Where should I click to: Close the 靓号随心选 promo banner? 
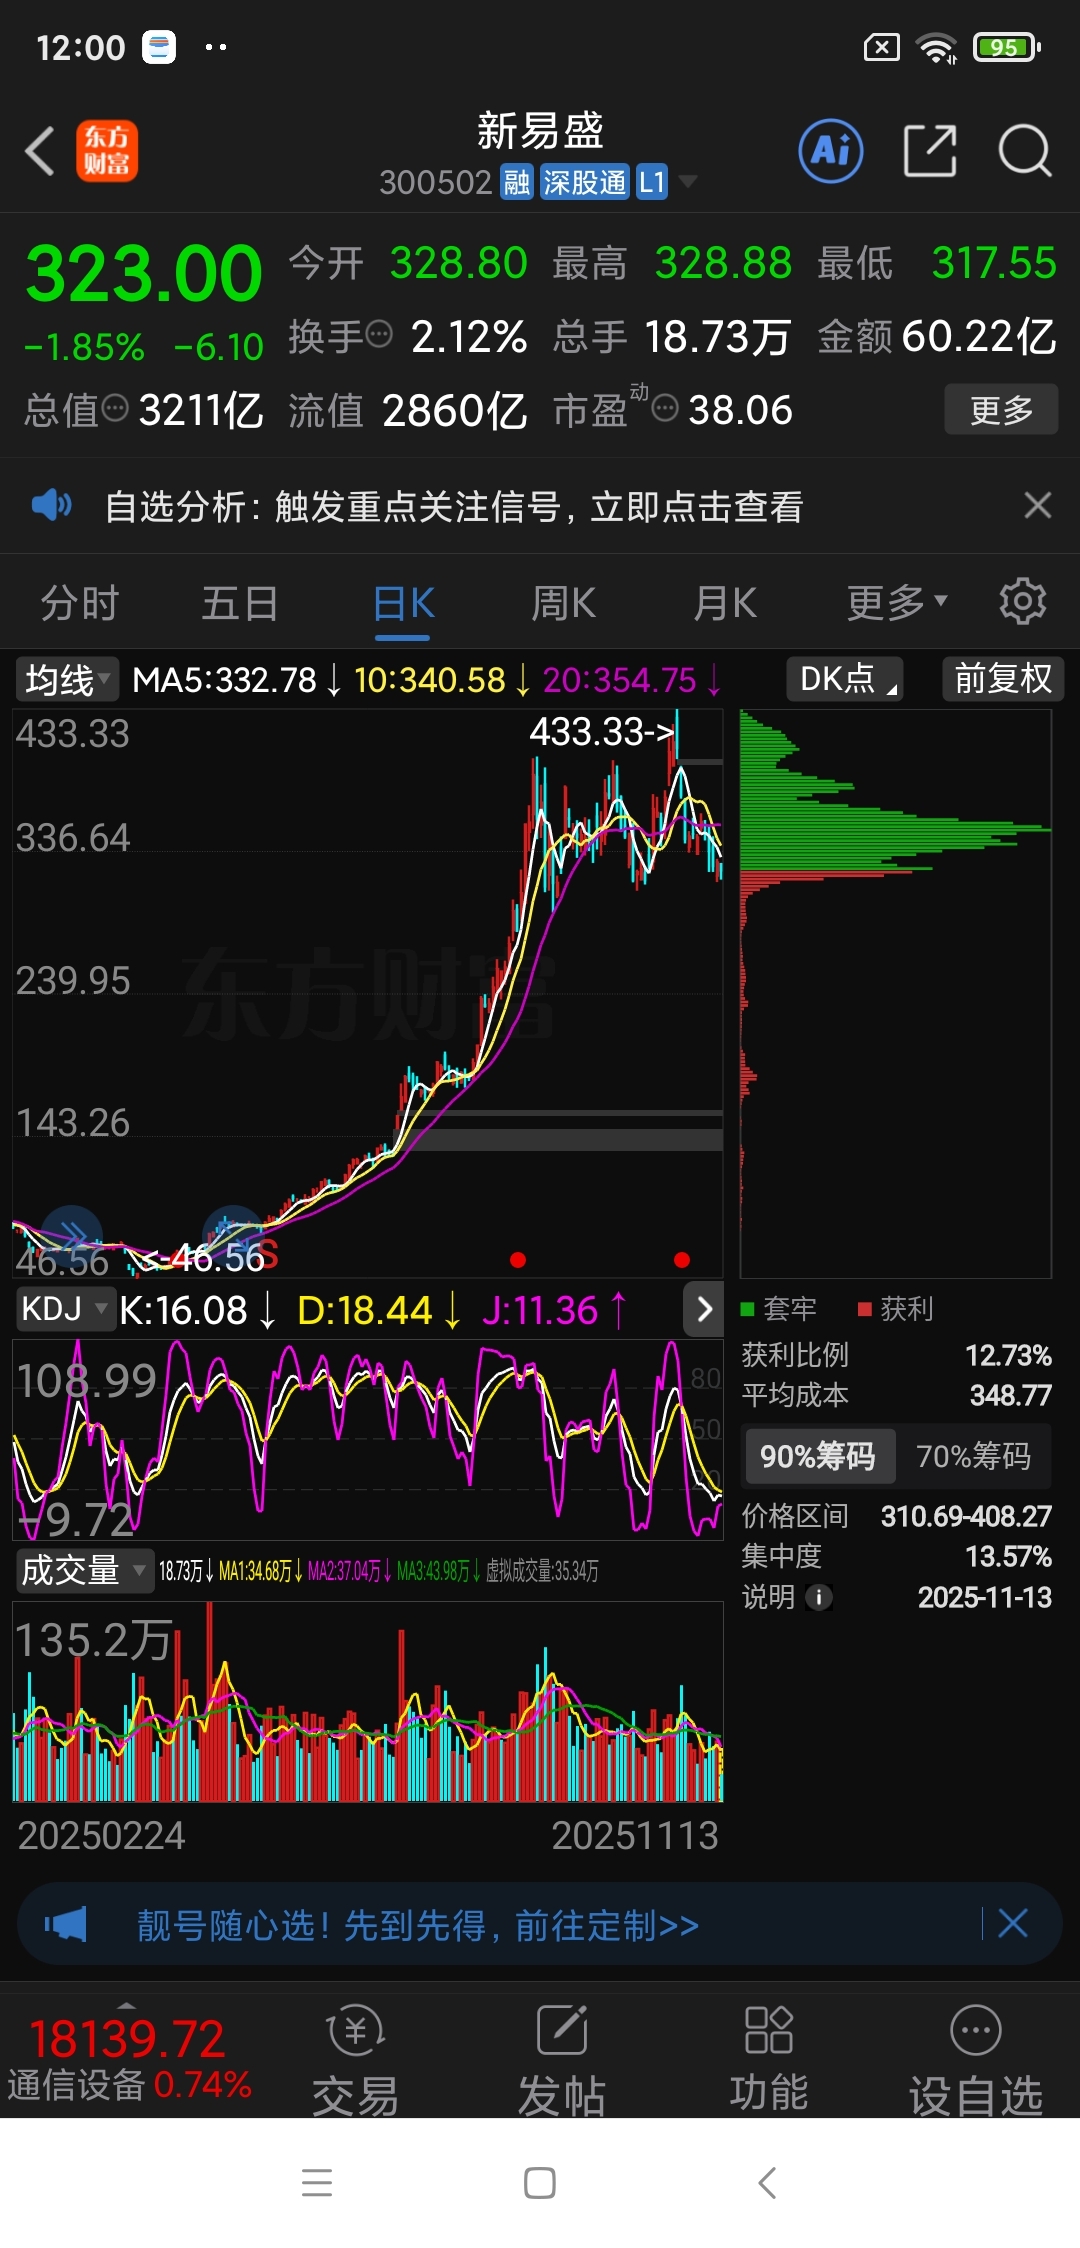pos(1013,1923)
